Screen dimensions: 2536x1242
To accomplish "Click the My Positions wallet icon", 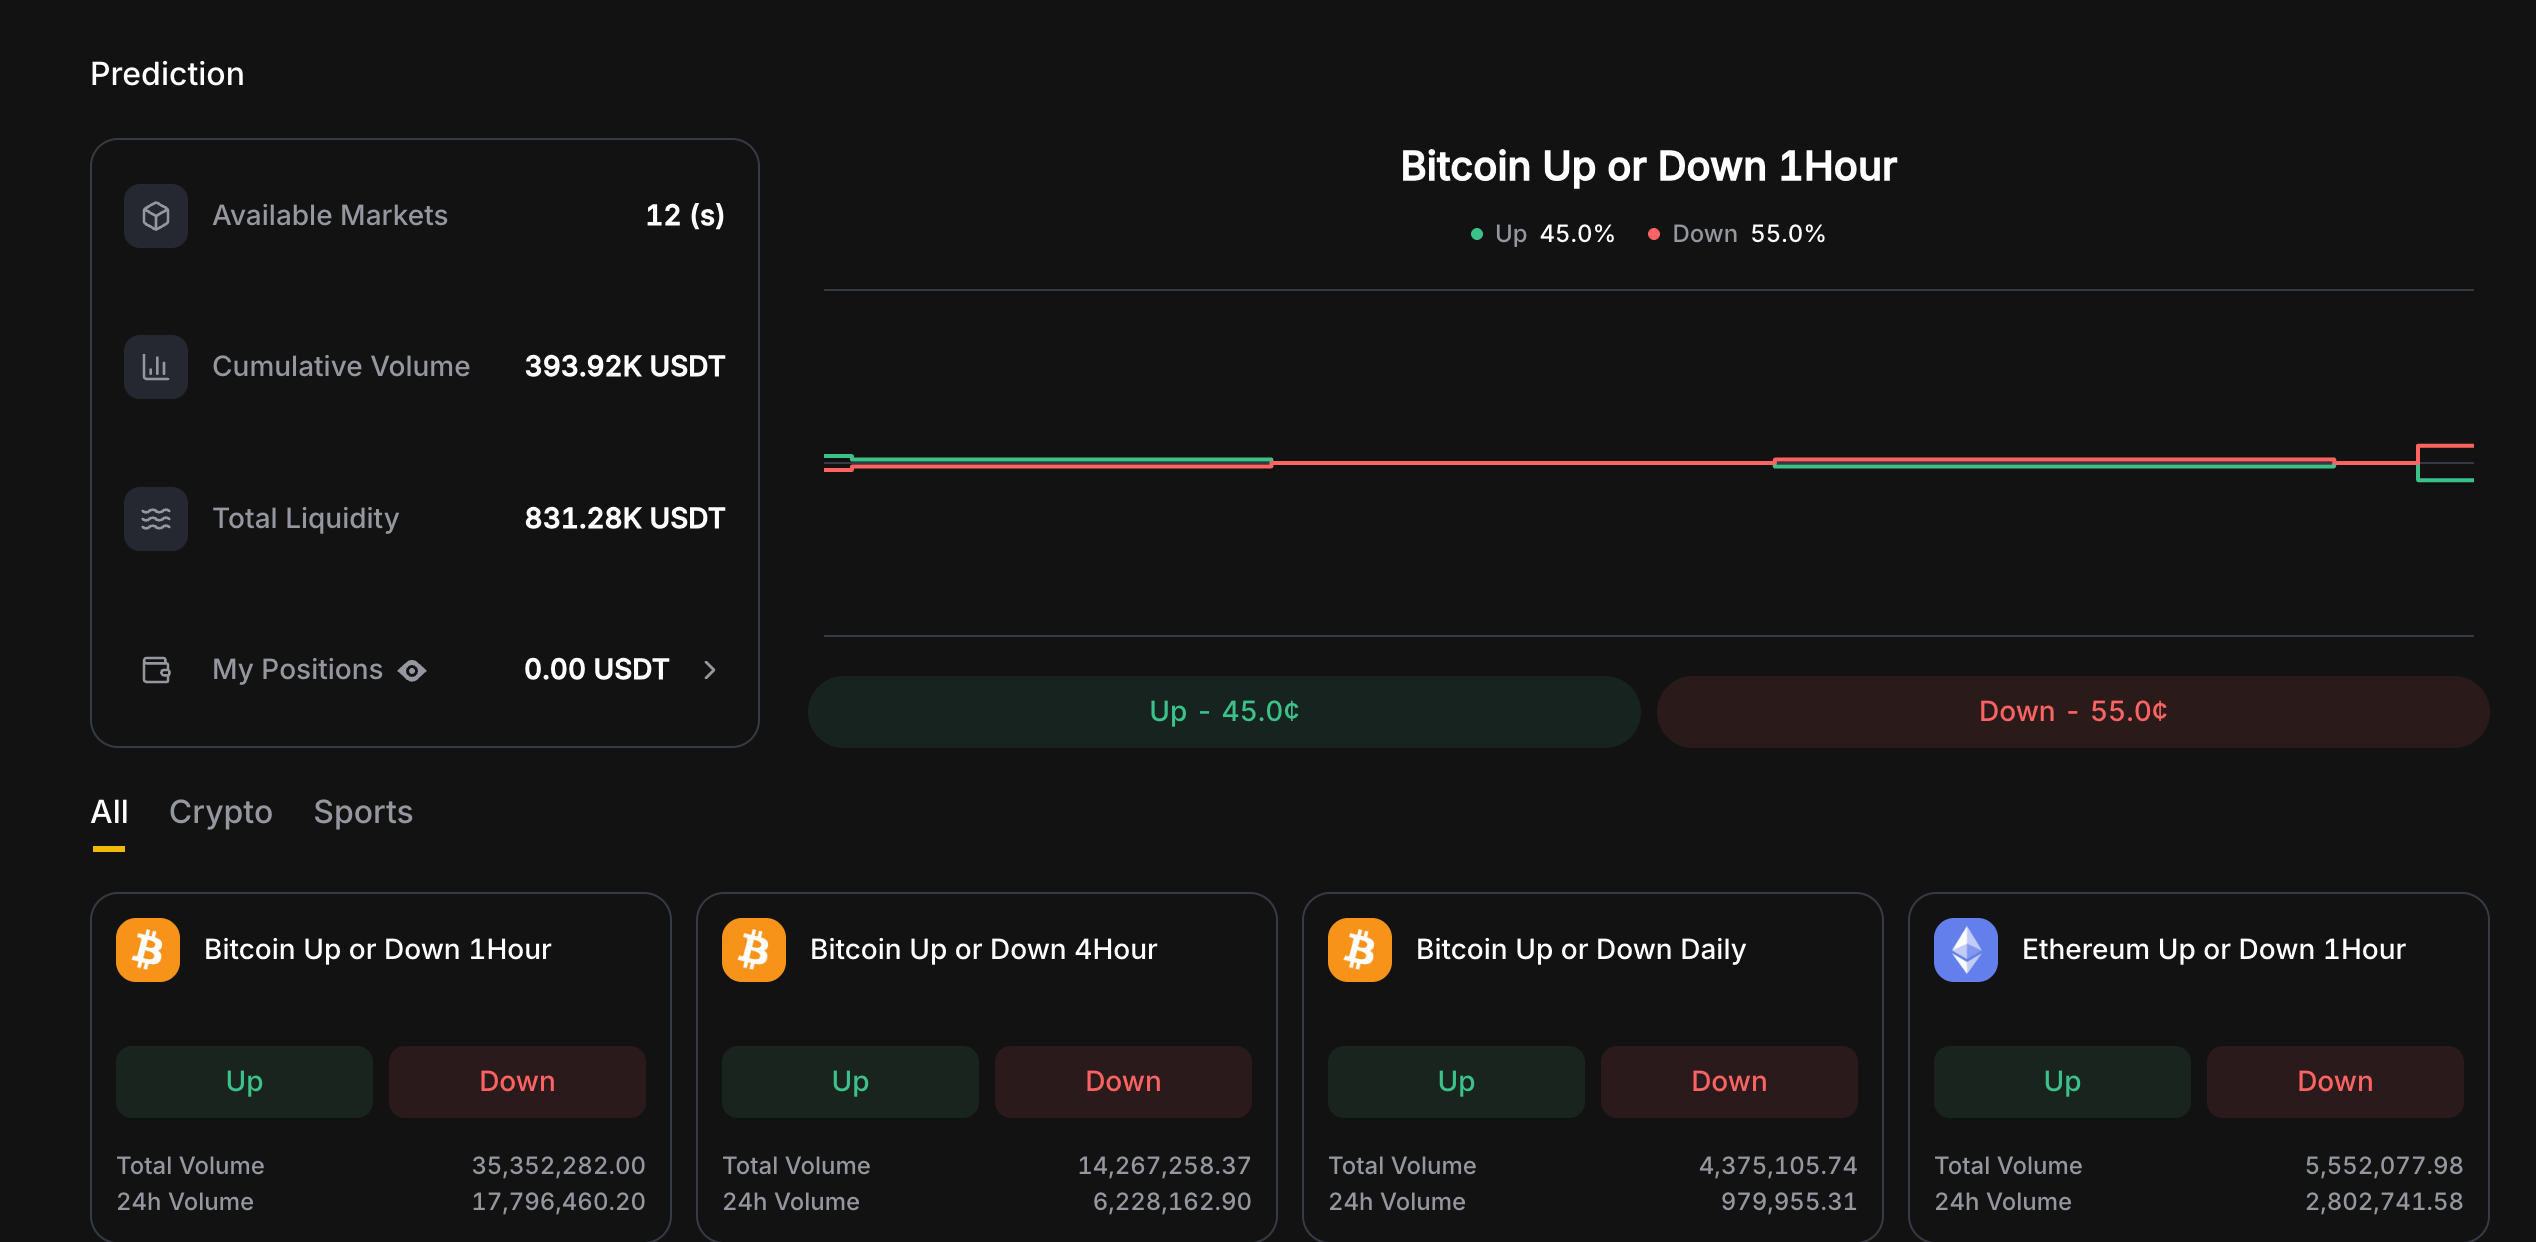I will coord(156,669).
